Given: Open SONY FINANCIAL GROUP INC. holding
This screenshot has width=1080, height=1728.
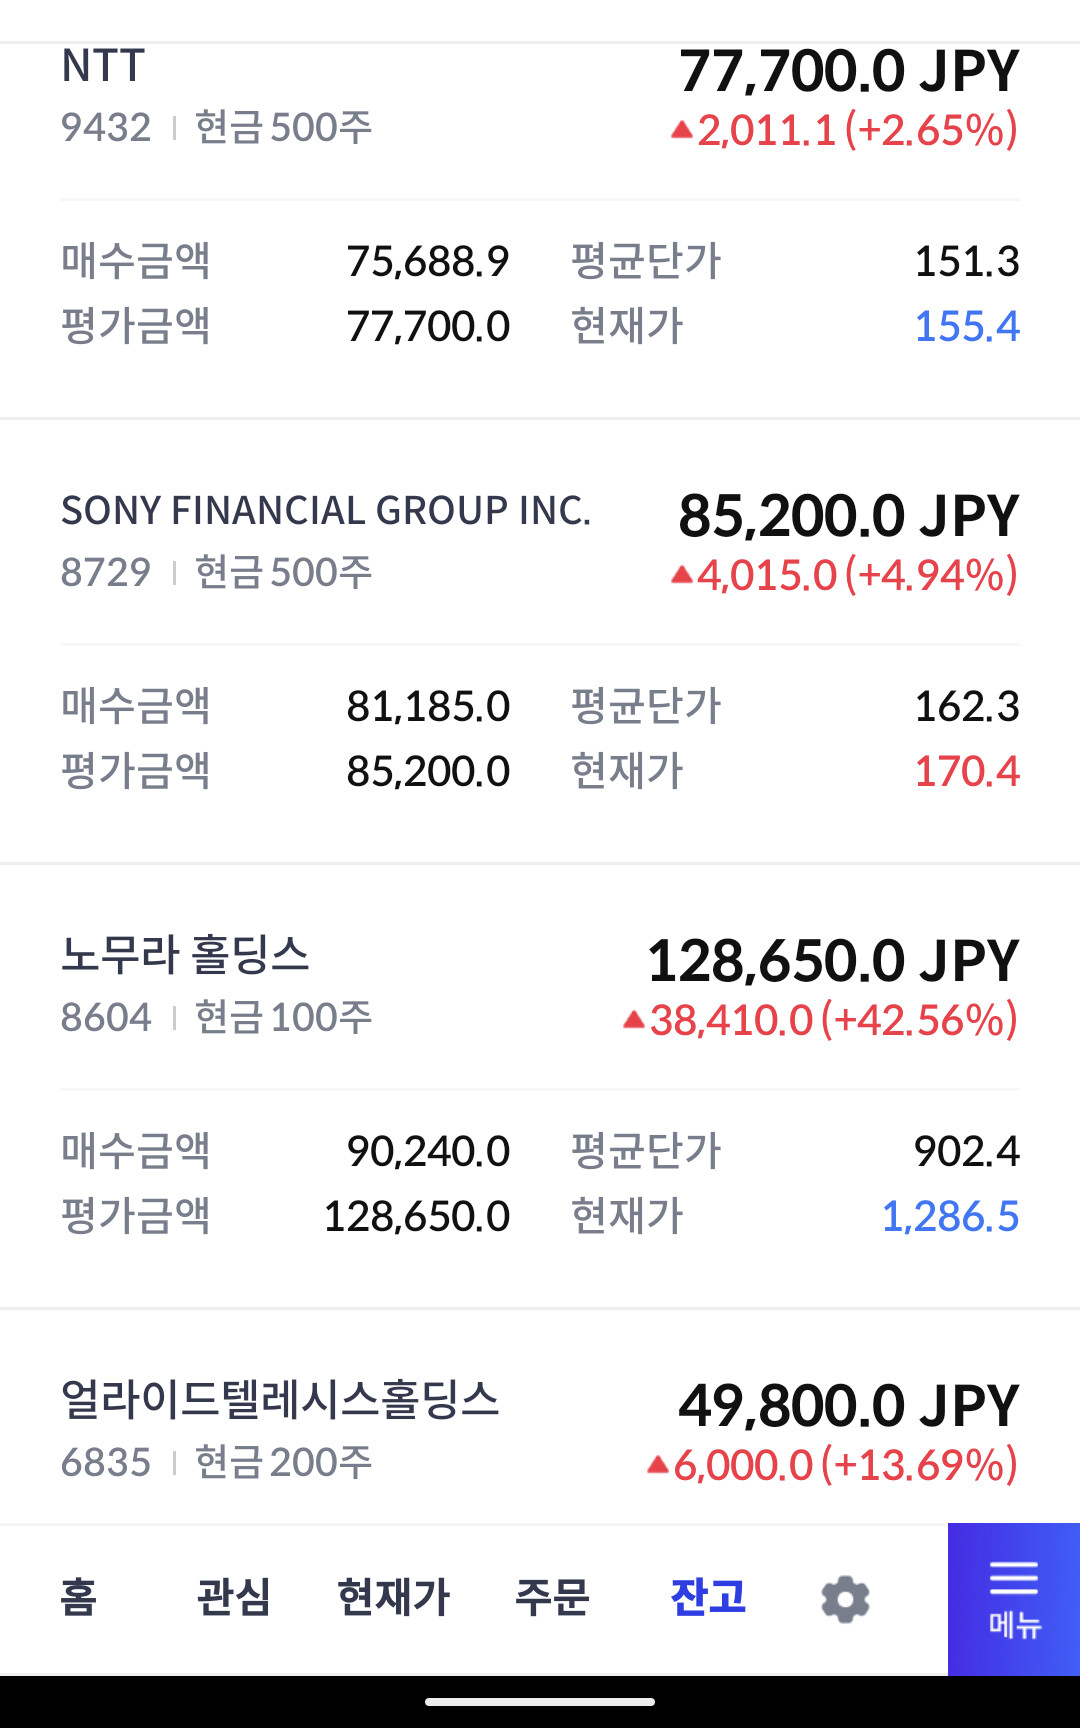Looking at the screenshot, I should tap(326, 511).
